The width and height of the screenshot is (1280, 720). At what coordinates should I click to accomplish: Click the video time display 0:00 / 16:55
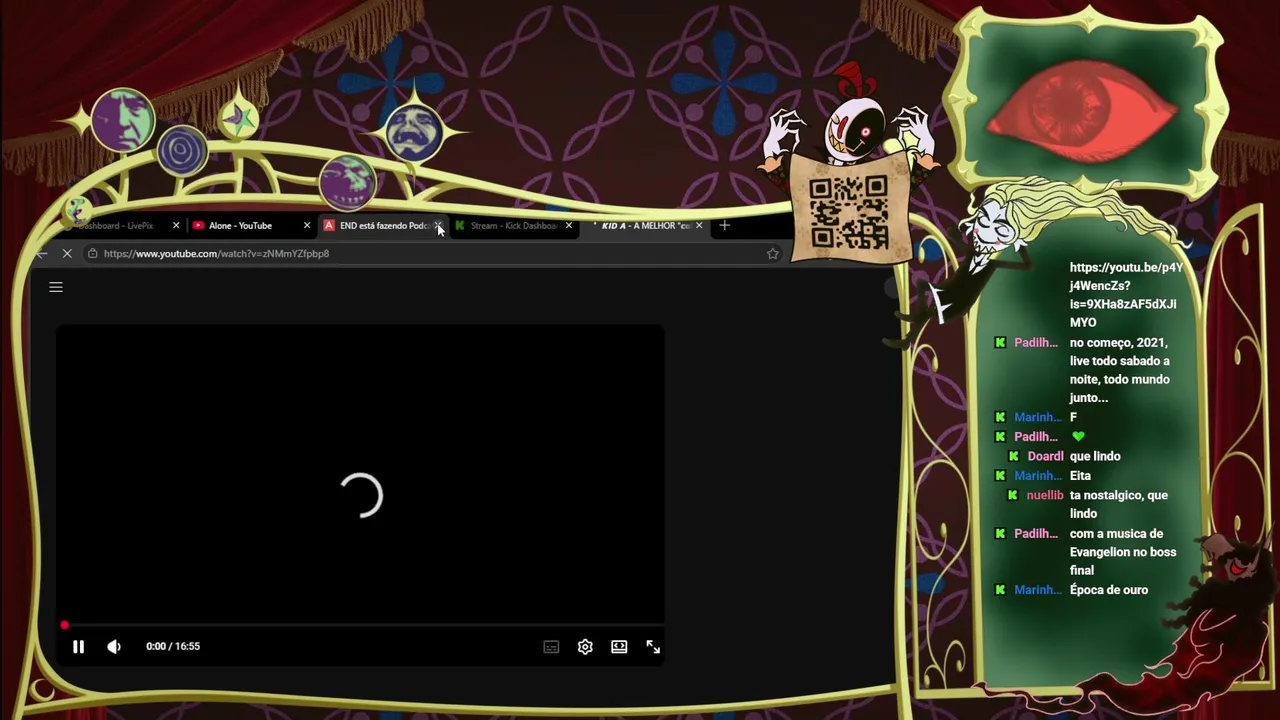[173, 647]
